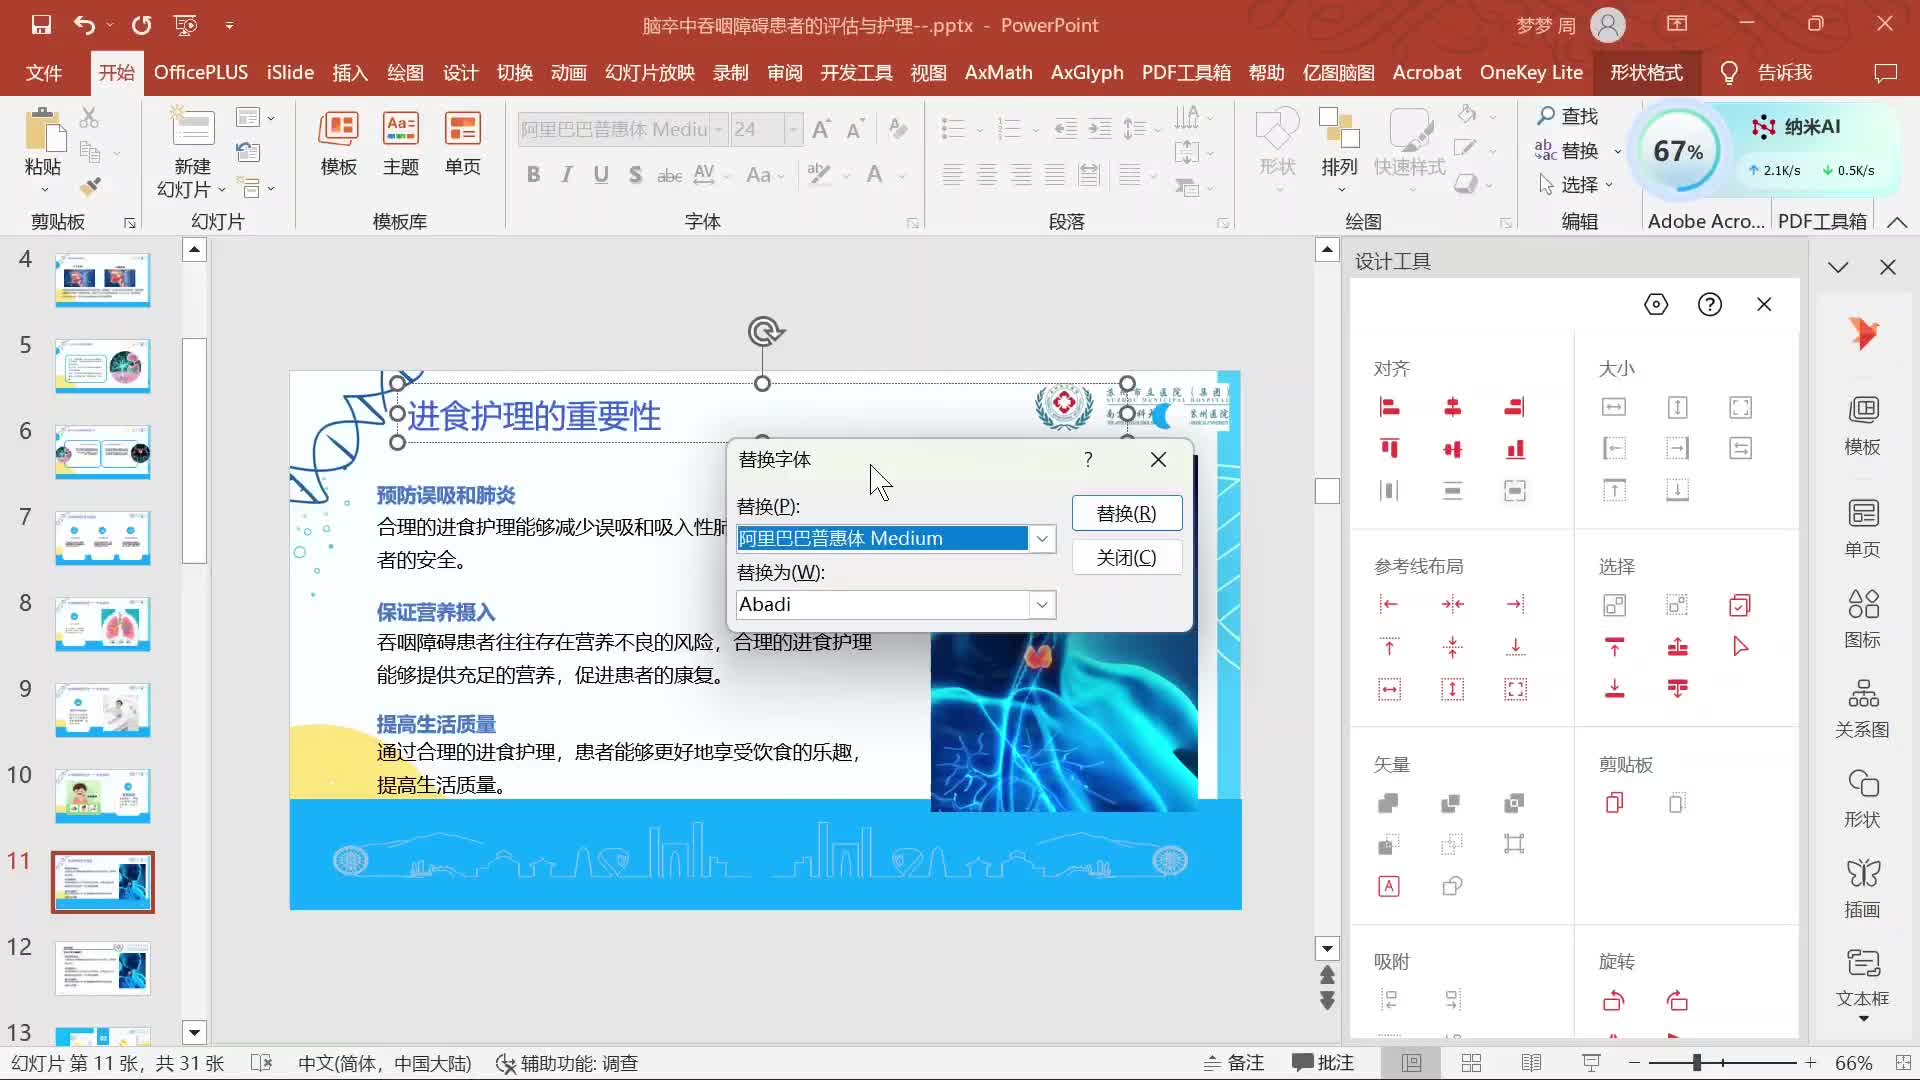Switch to the 插入 ribbon tab
Screen dimensions: 1920x1080
coord(349,72)
